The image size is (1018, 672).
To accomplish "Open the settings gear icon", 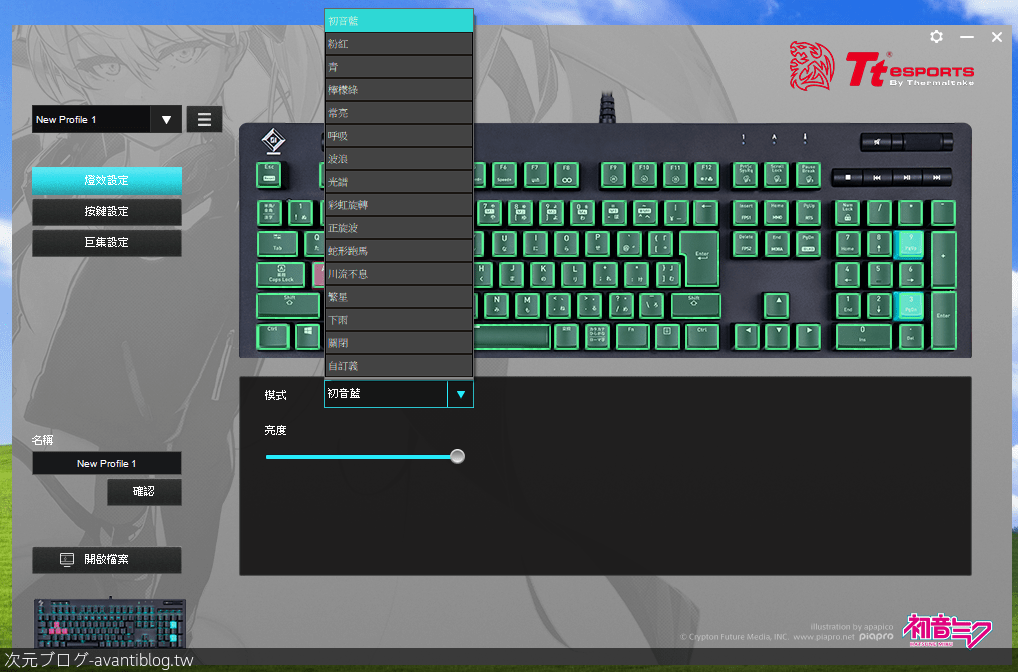I will click(936, 37).
